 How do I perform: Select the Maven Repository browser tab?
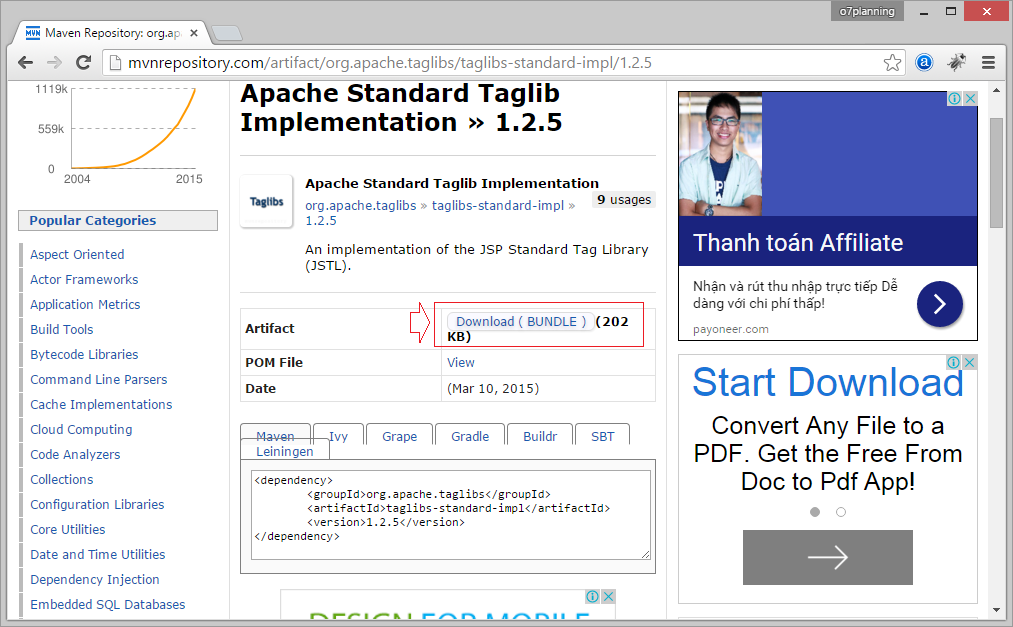pos(110,33)
